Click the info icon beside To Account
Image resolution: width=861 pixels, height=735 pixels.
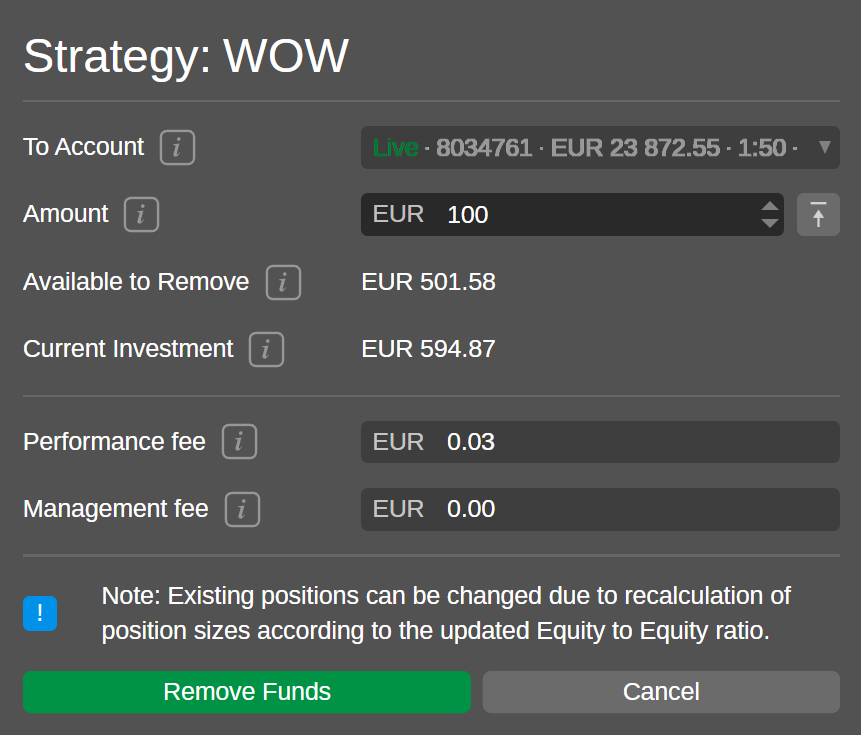tap(177, 148)
